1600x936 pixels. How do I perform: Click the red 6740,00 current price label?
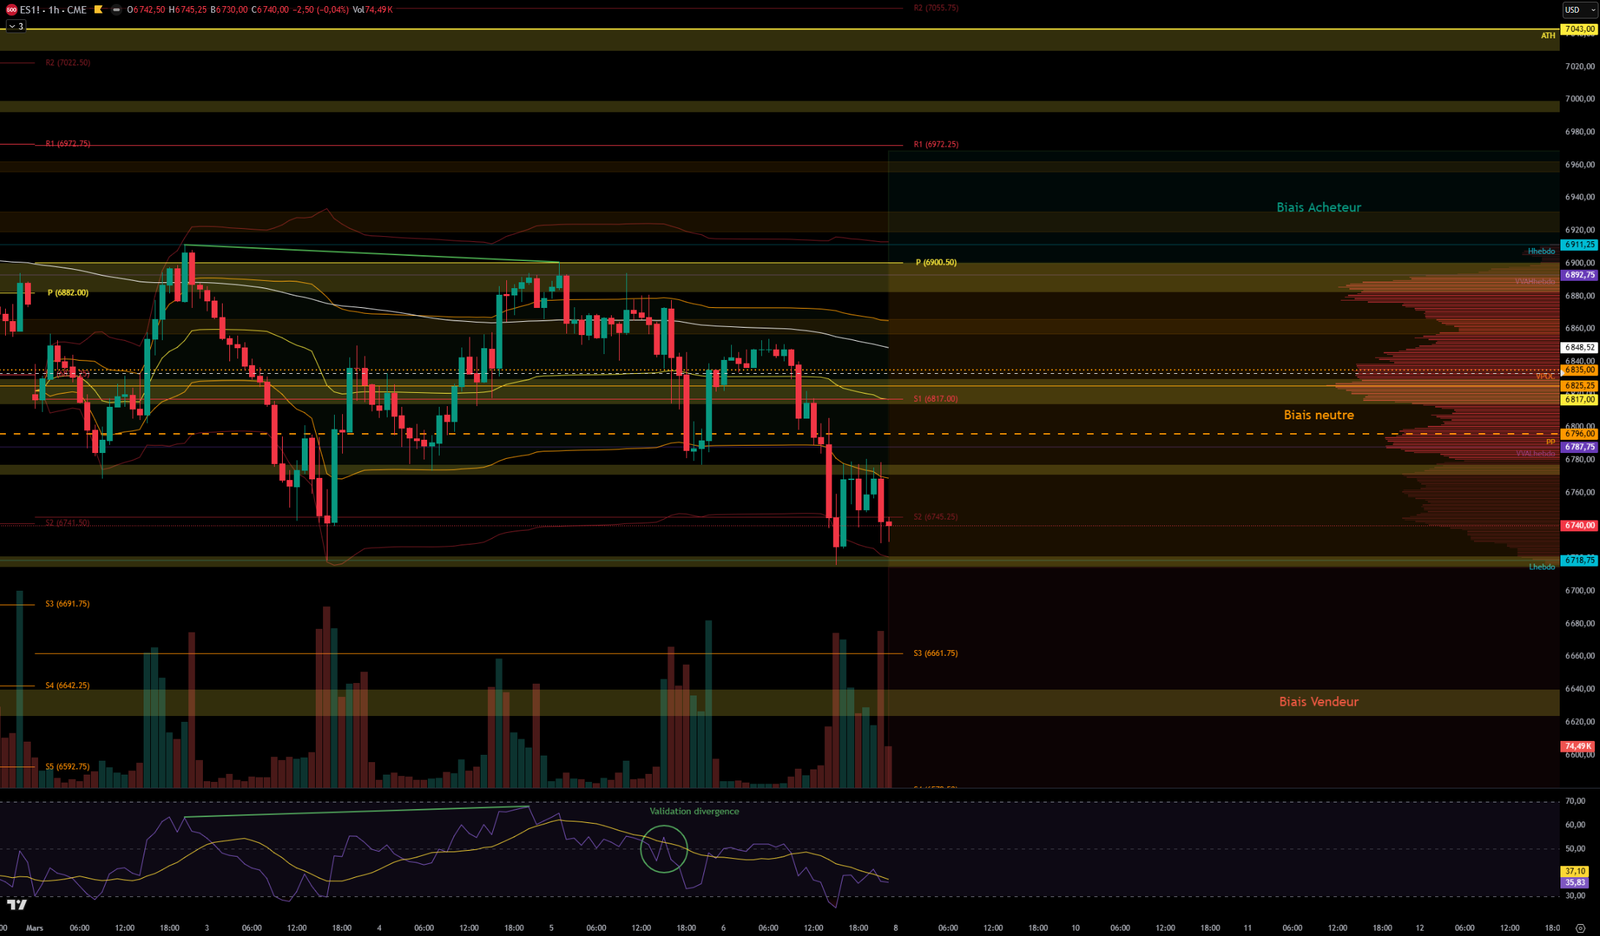coord(1579,525)
